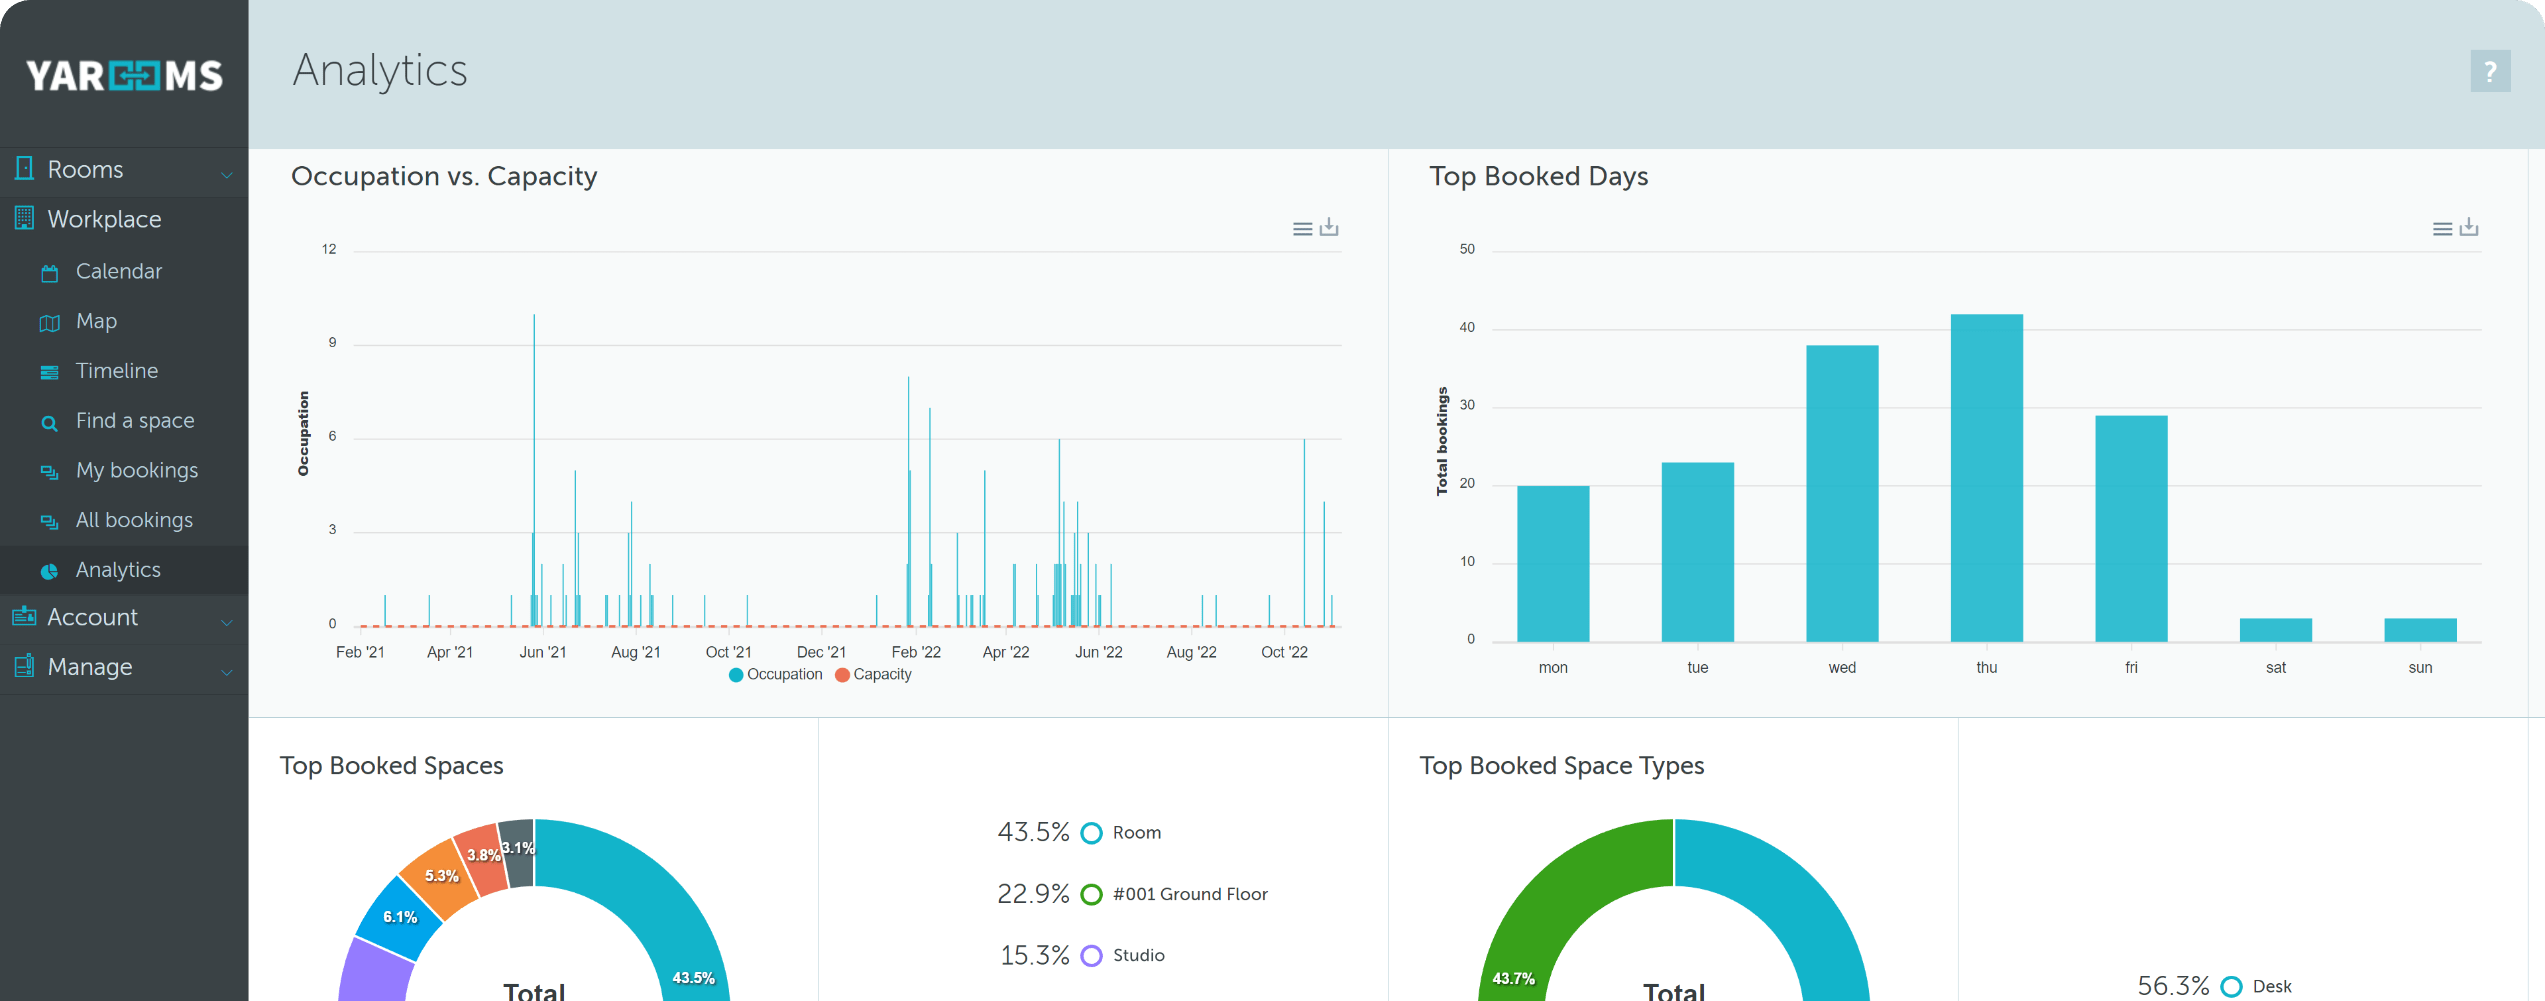2545x1001 pixels.
Task: Click the Find a space magnifier icon
Action: point(48,423)
